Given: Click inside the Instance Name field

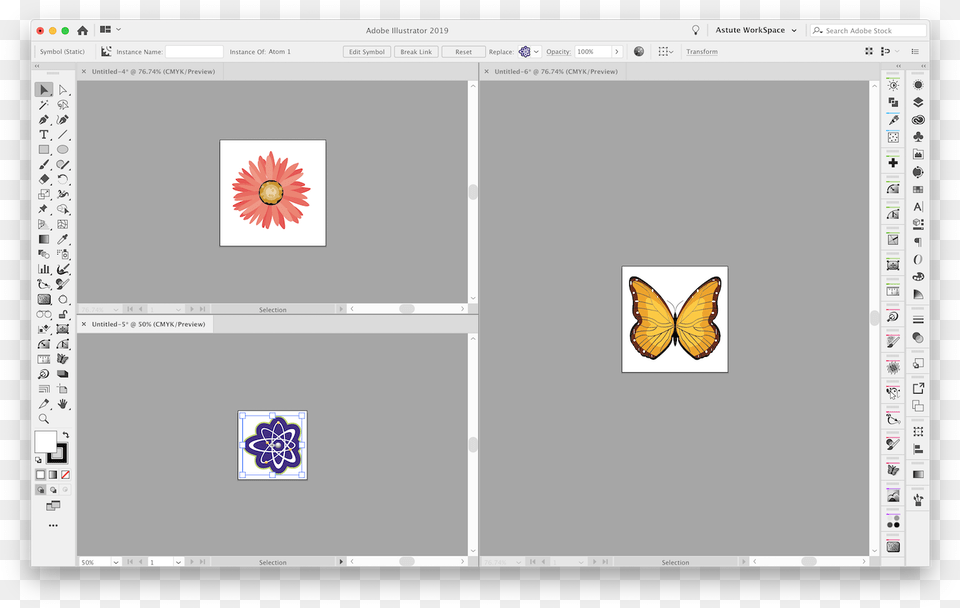Looking at the screenshot, I should pos(193,51).
